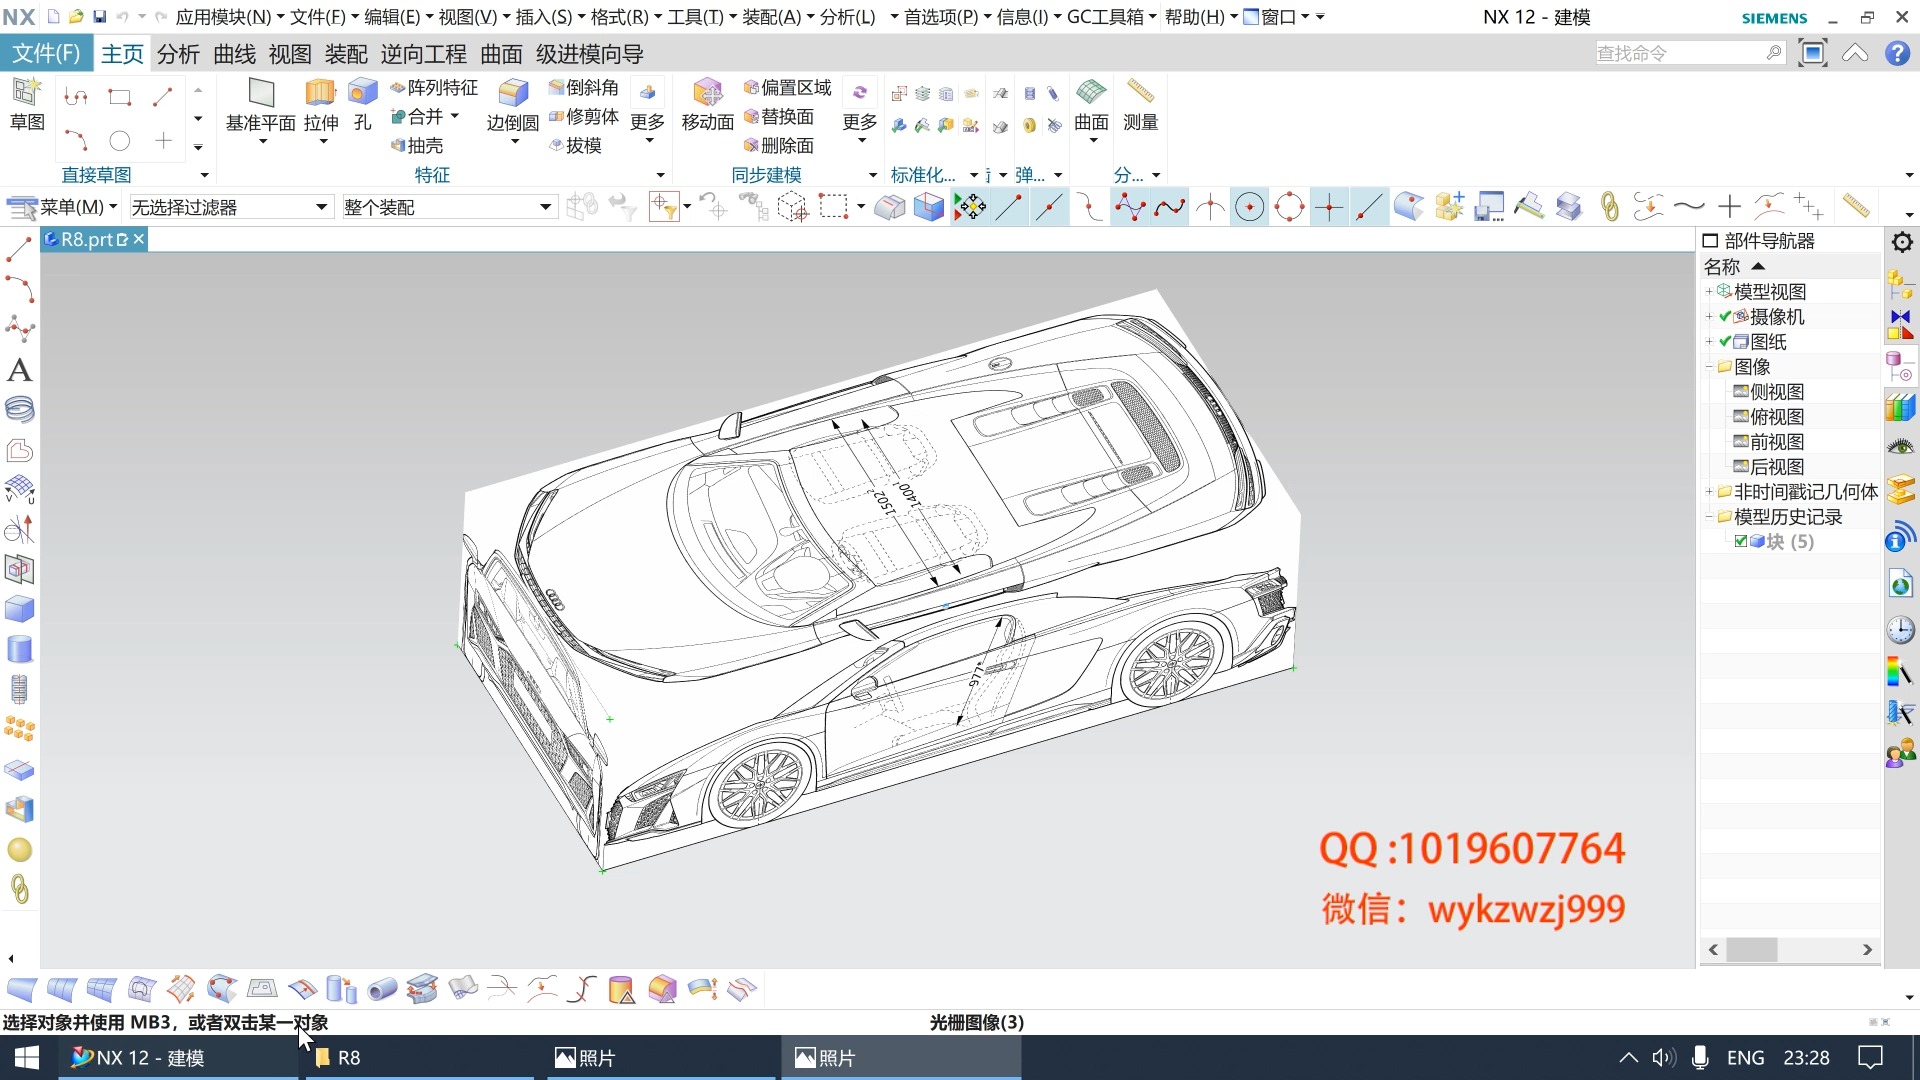The image size is (1920, 1080).
Task: Uncheck the 块 (5) checkbox in history
Action: 1740,541
